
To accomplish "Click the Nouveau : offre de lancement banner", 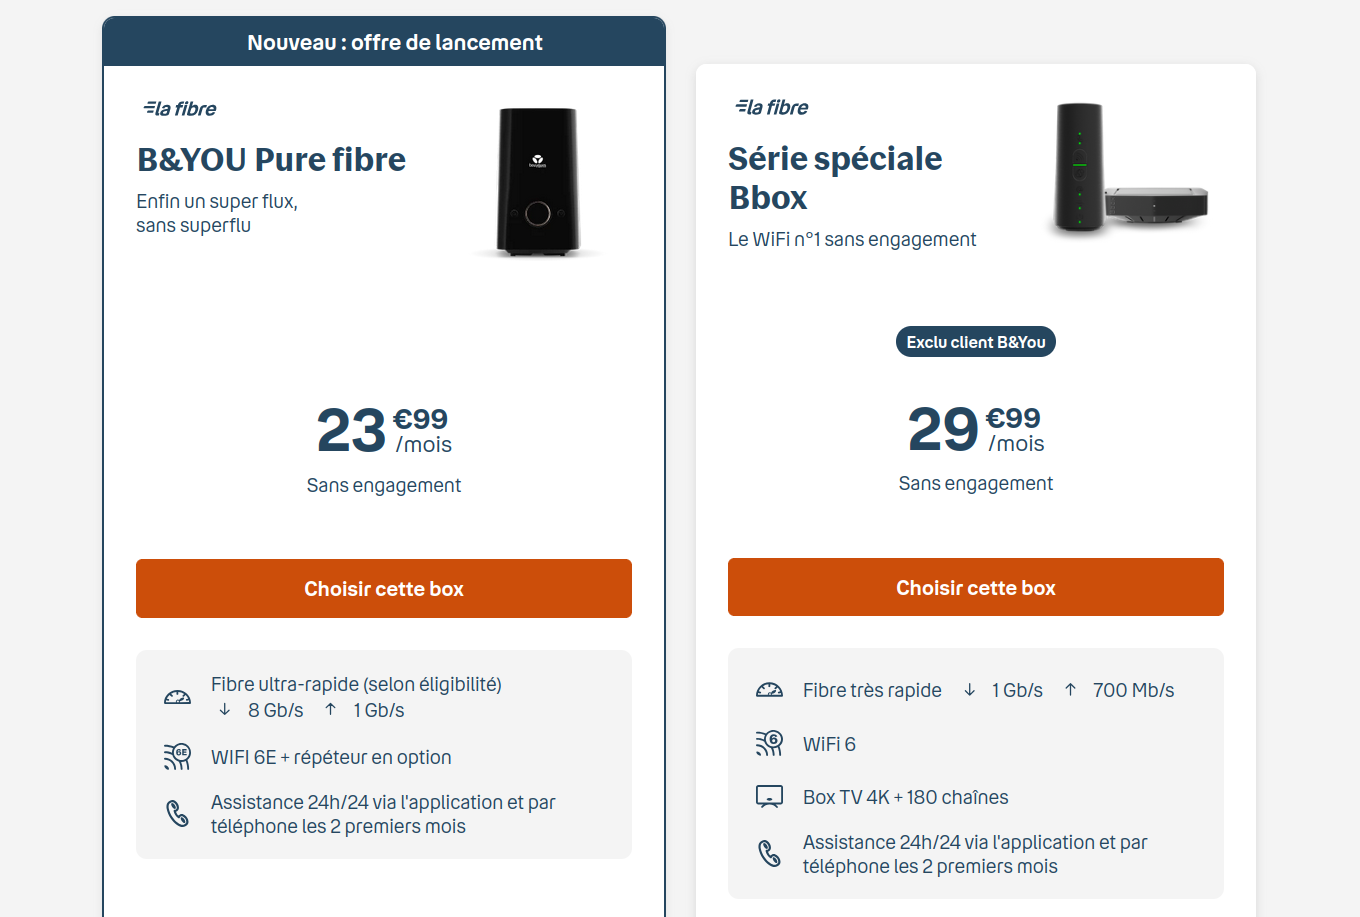I will coord(384,42).
